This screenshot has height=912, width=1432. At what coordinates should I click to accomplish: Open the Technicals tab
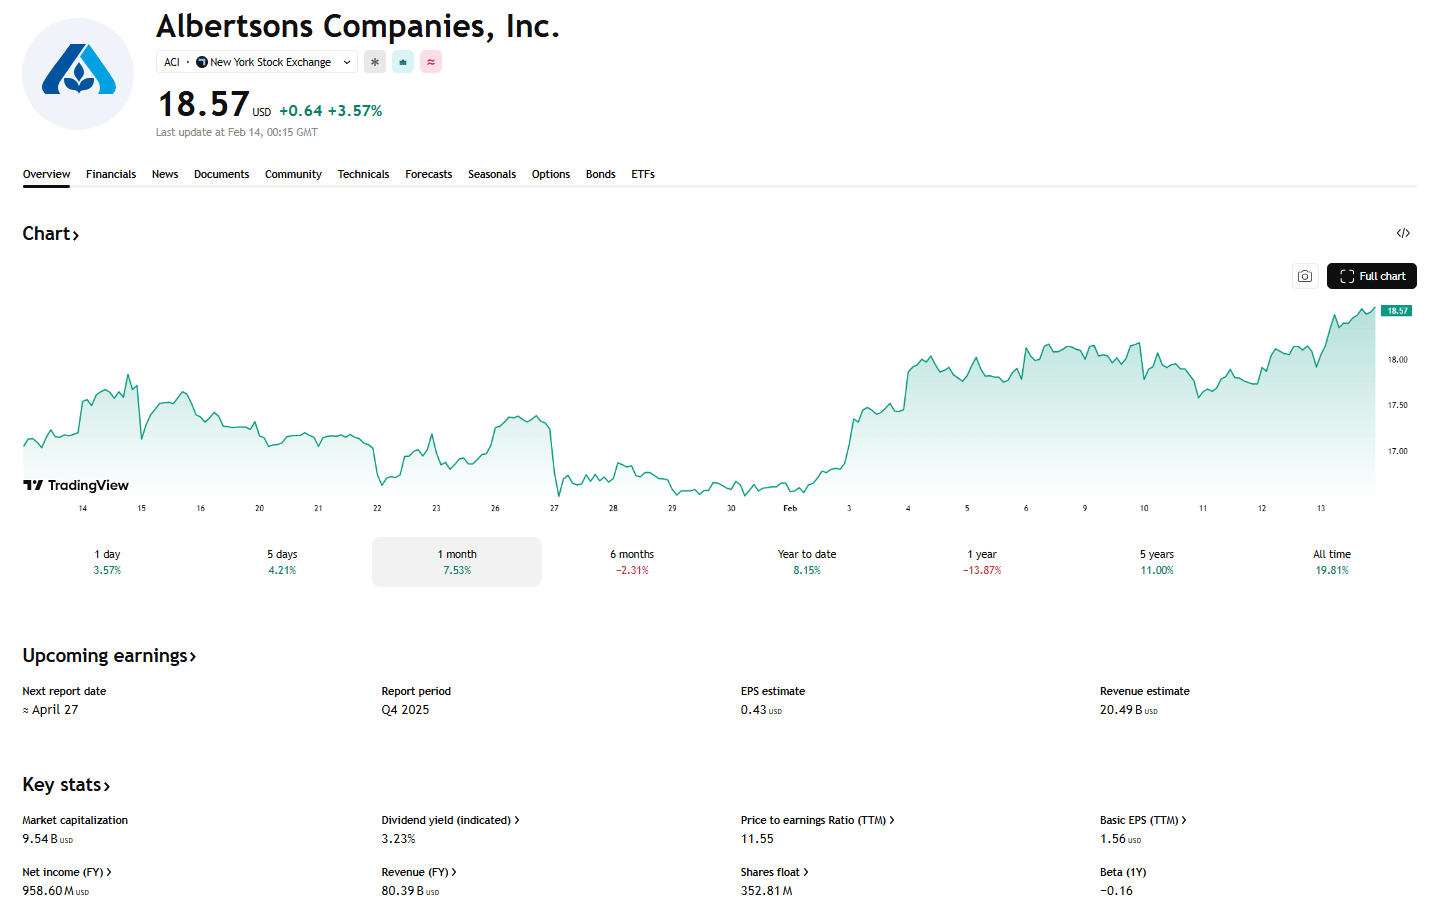point(363,174)
